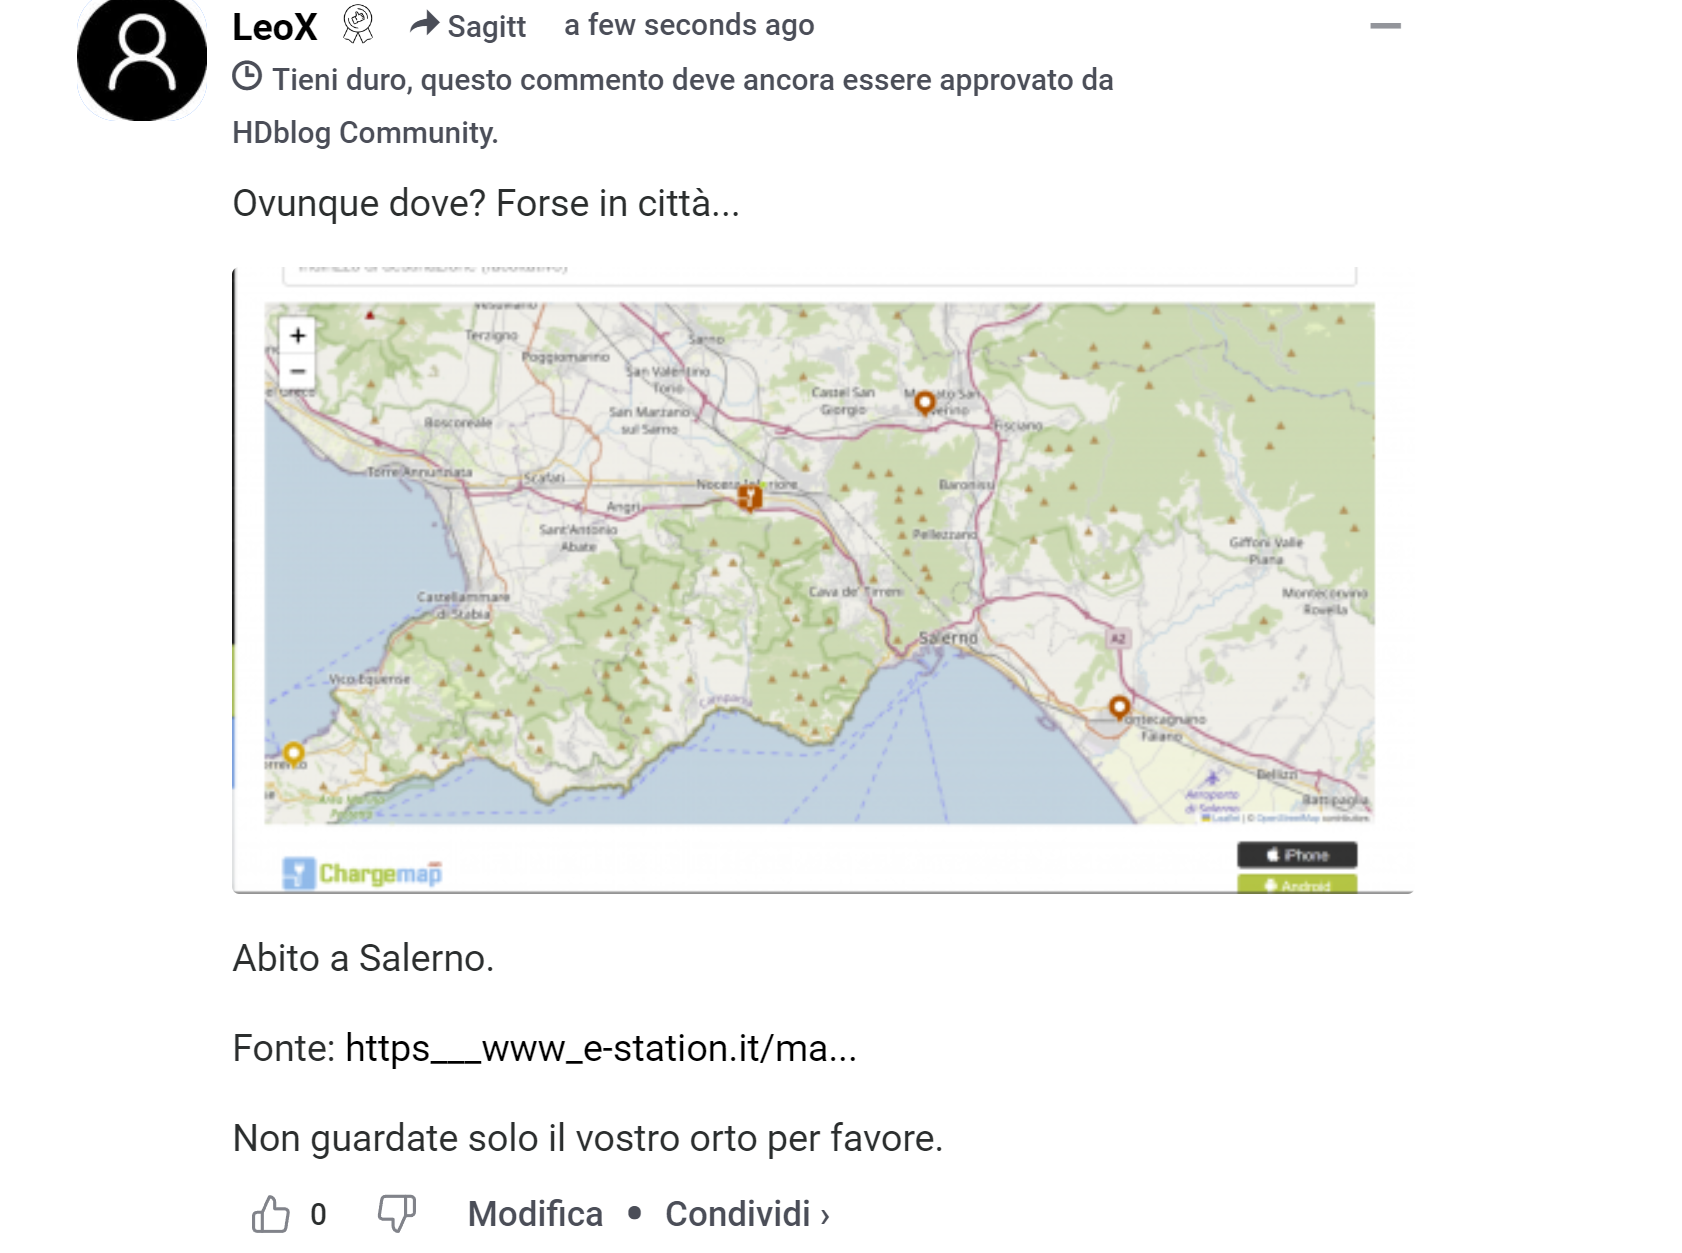Click the yellow marker near Sorrento
Viewport: 1682px width, 1253px height.
(x=293, y=753)
